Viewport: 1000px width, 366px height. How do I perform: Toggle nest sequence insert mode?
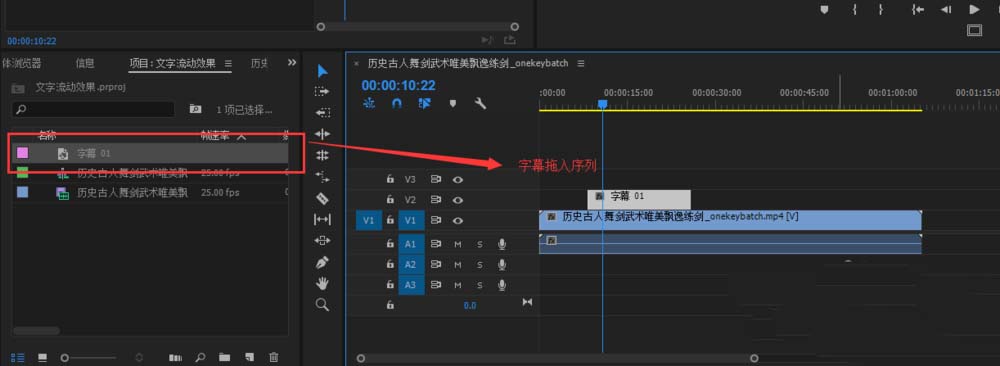coord(369,103)
